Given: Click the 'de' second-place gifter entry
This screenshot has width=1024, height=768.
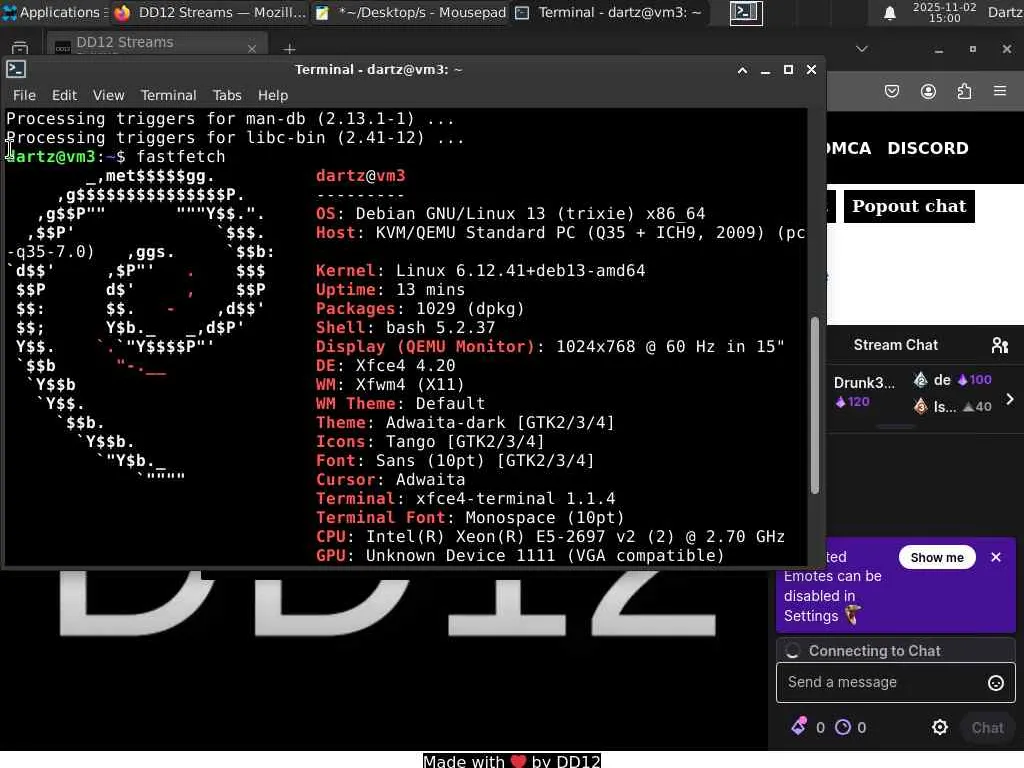Looking at the screenshot, I should (953, 380).
